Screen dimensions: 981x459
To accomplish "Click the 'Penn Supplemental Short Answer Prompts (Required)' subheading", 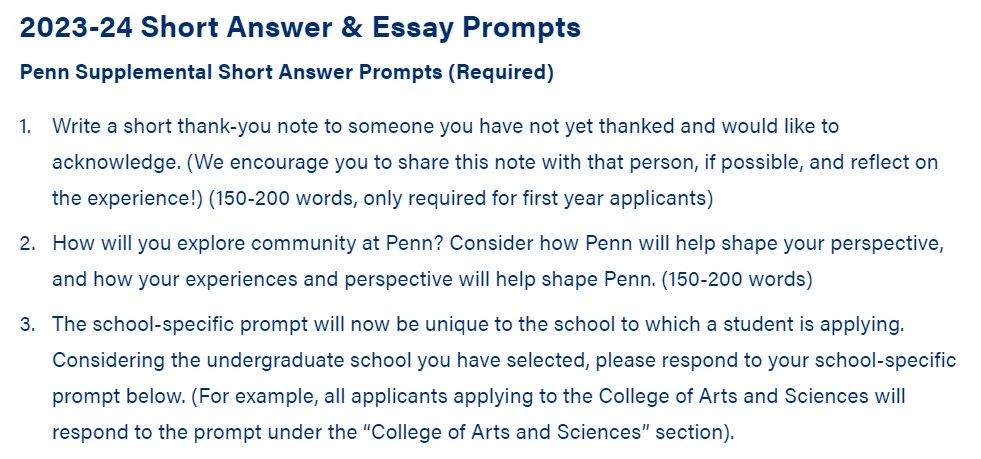I will coord(287,73).
